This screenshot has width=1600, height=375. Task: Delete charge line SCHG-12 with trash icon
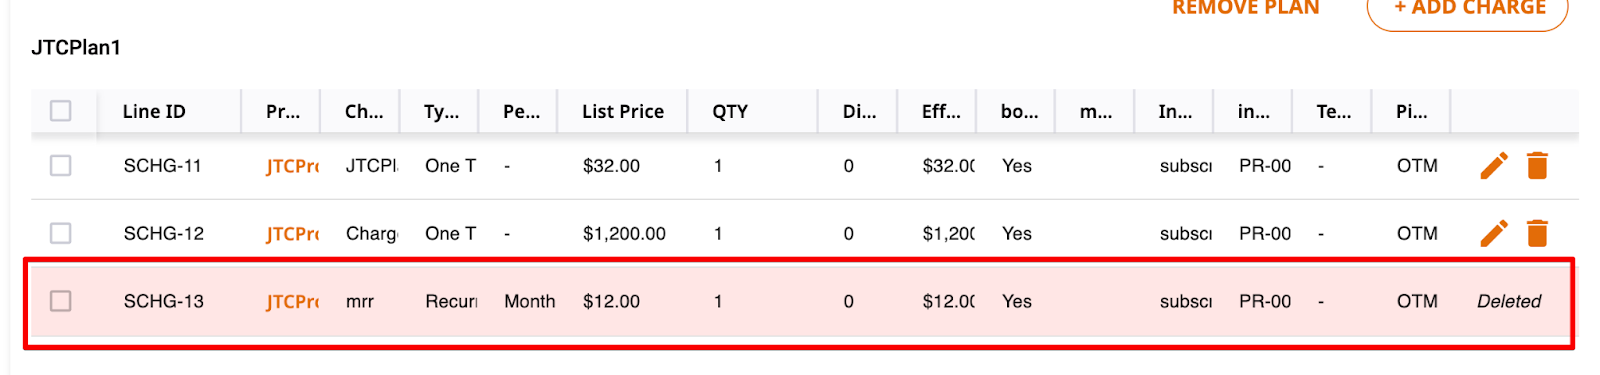click(1537, 233)
